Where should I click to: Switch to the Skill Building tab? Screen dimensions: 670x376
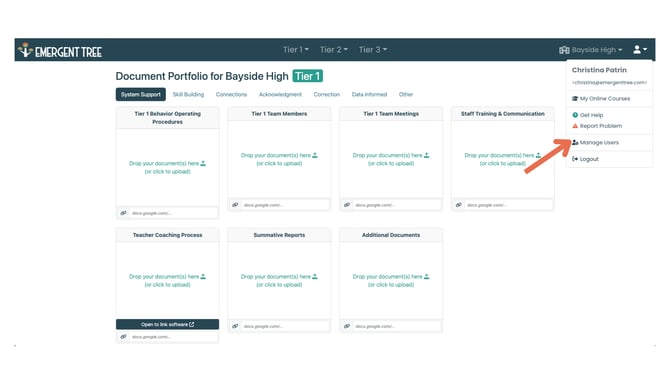(188, 94)
